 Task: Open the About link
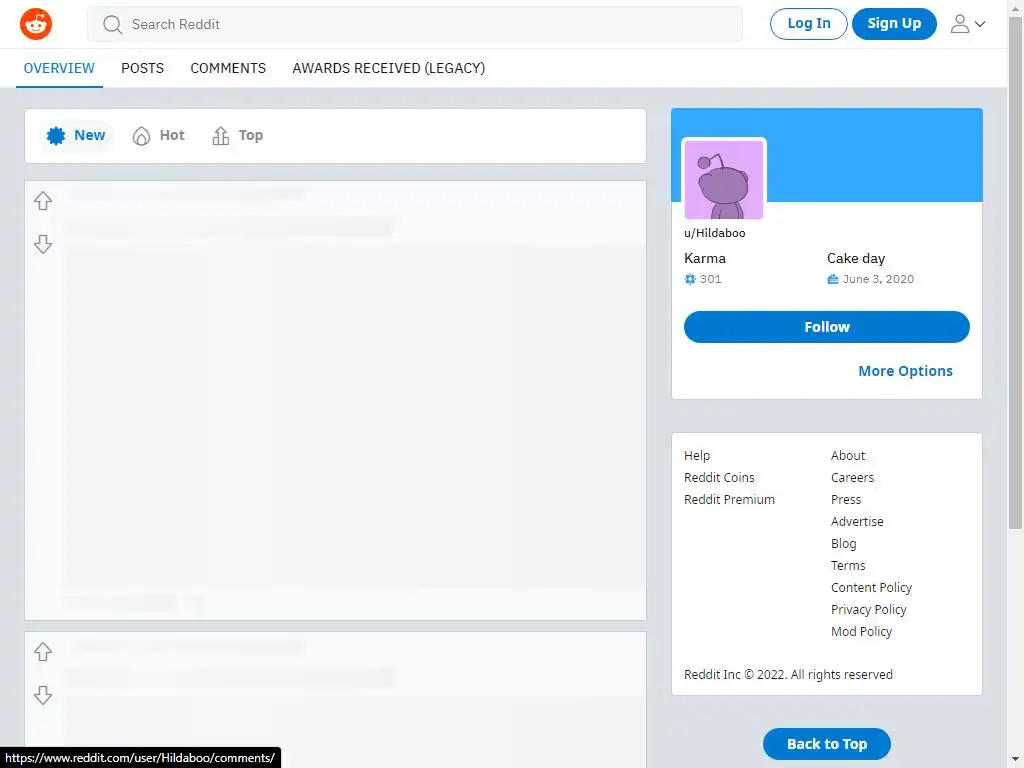tap(848, 456)
